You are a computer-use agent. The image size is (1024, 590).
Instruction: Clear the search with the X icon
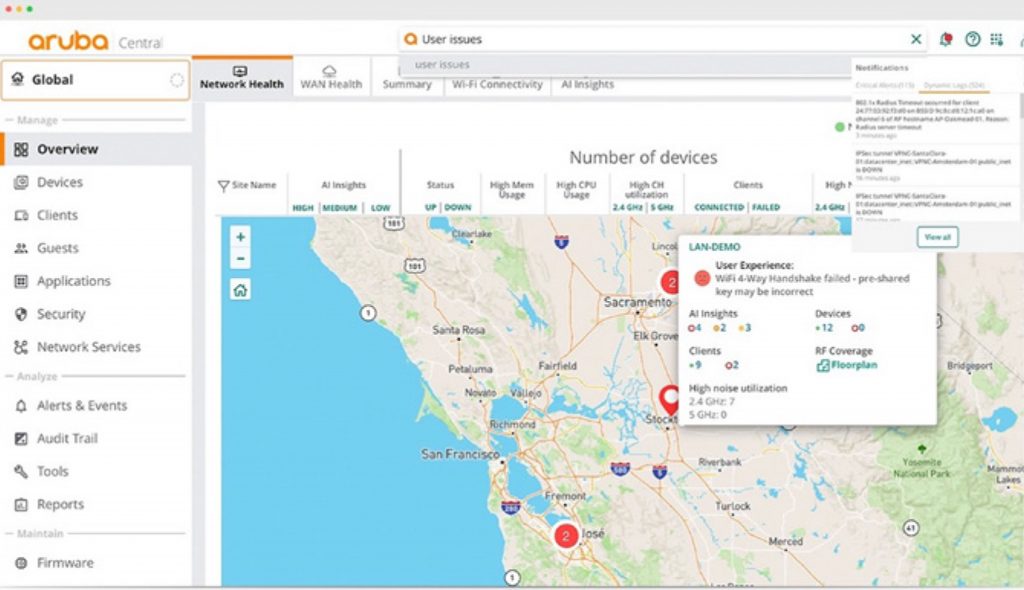(916, 39)
